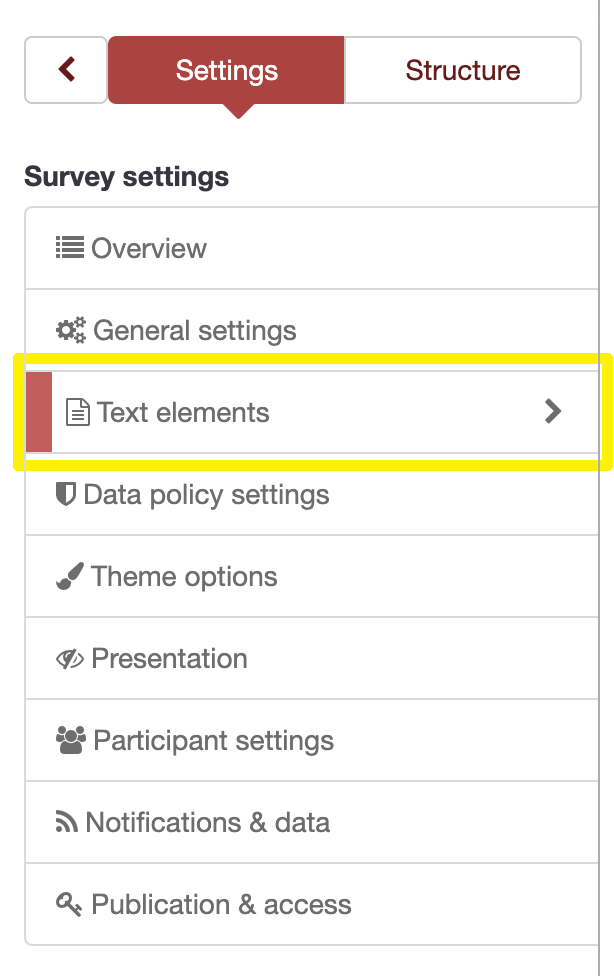
Task: Collapse sidebar with back arrow button
Action: click(66, 70)
